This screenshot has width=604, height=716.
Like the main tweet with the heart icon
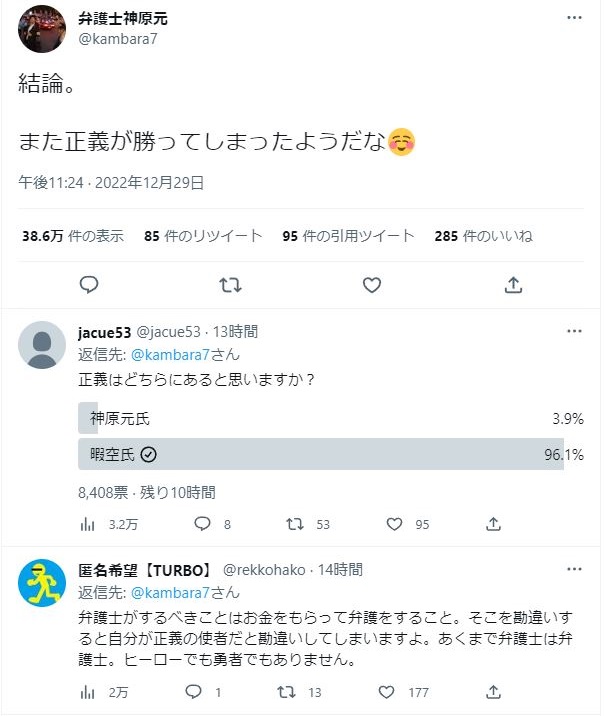[x=372, y=285]
